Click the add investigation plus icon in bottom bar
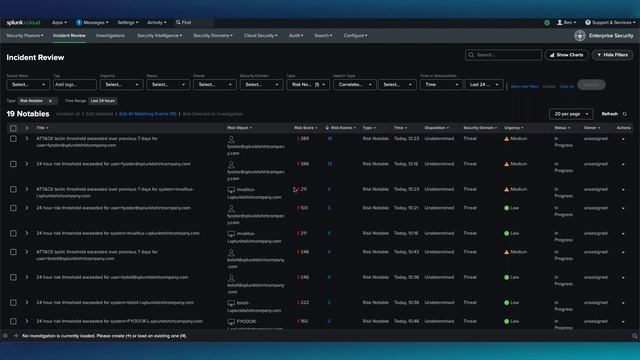Viewport: 640px width, 360px height. point(16,336)
